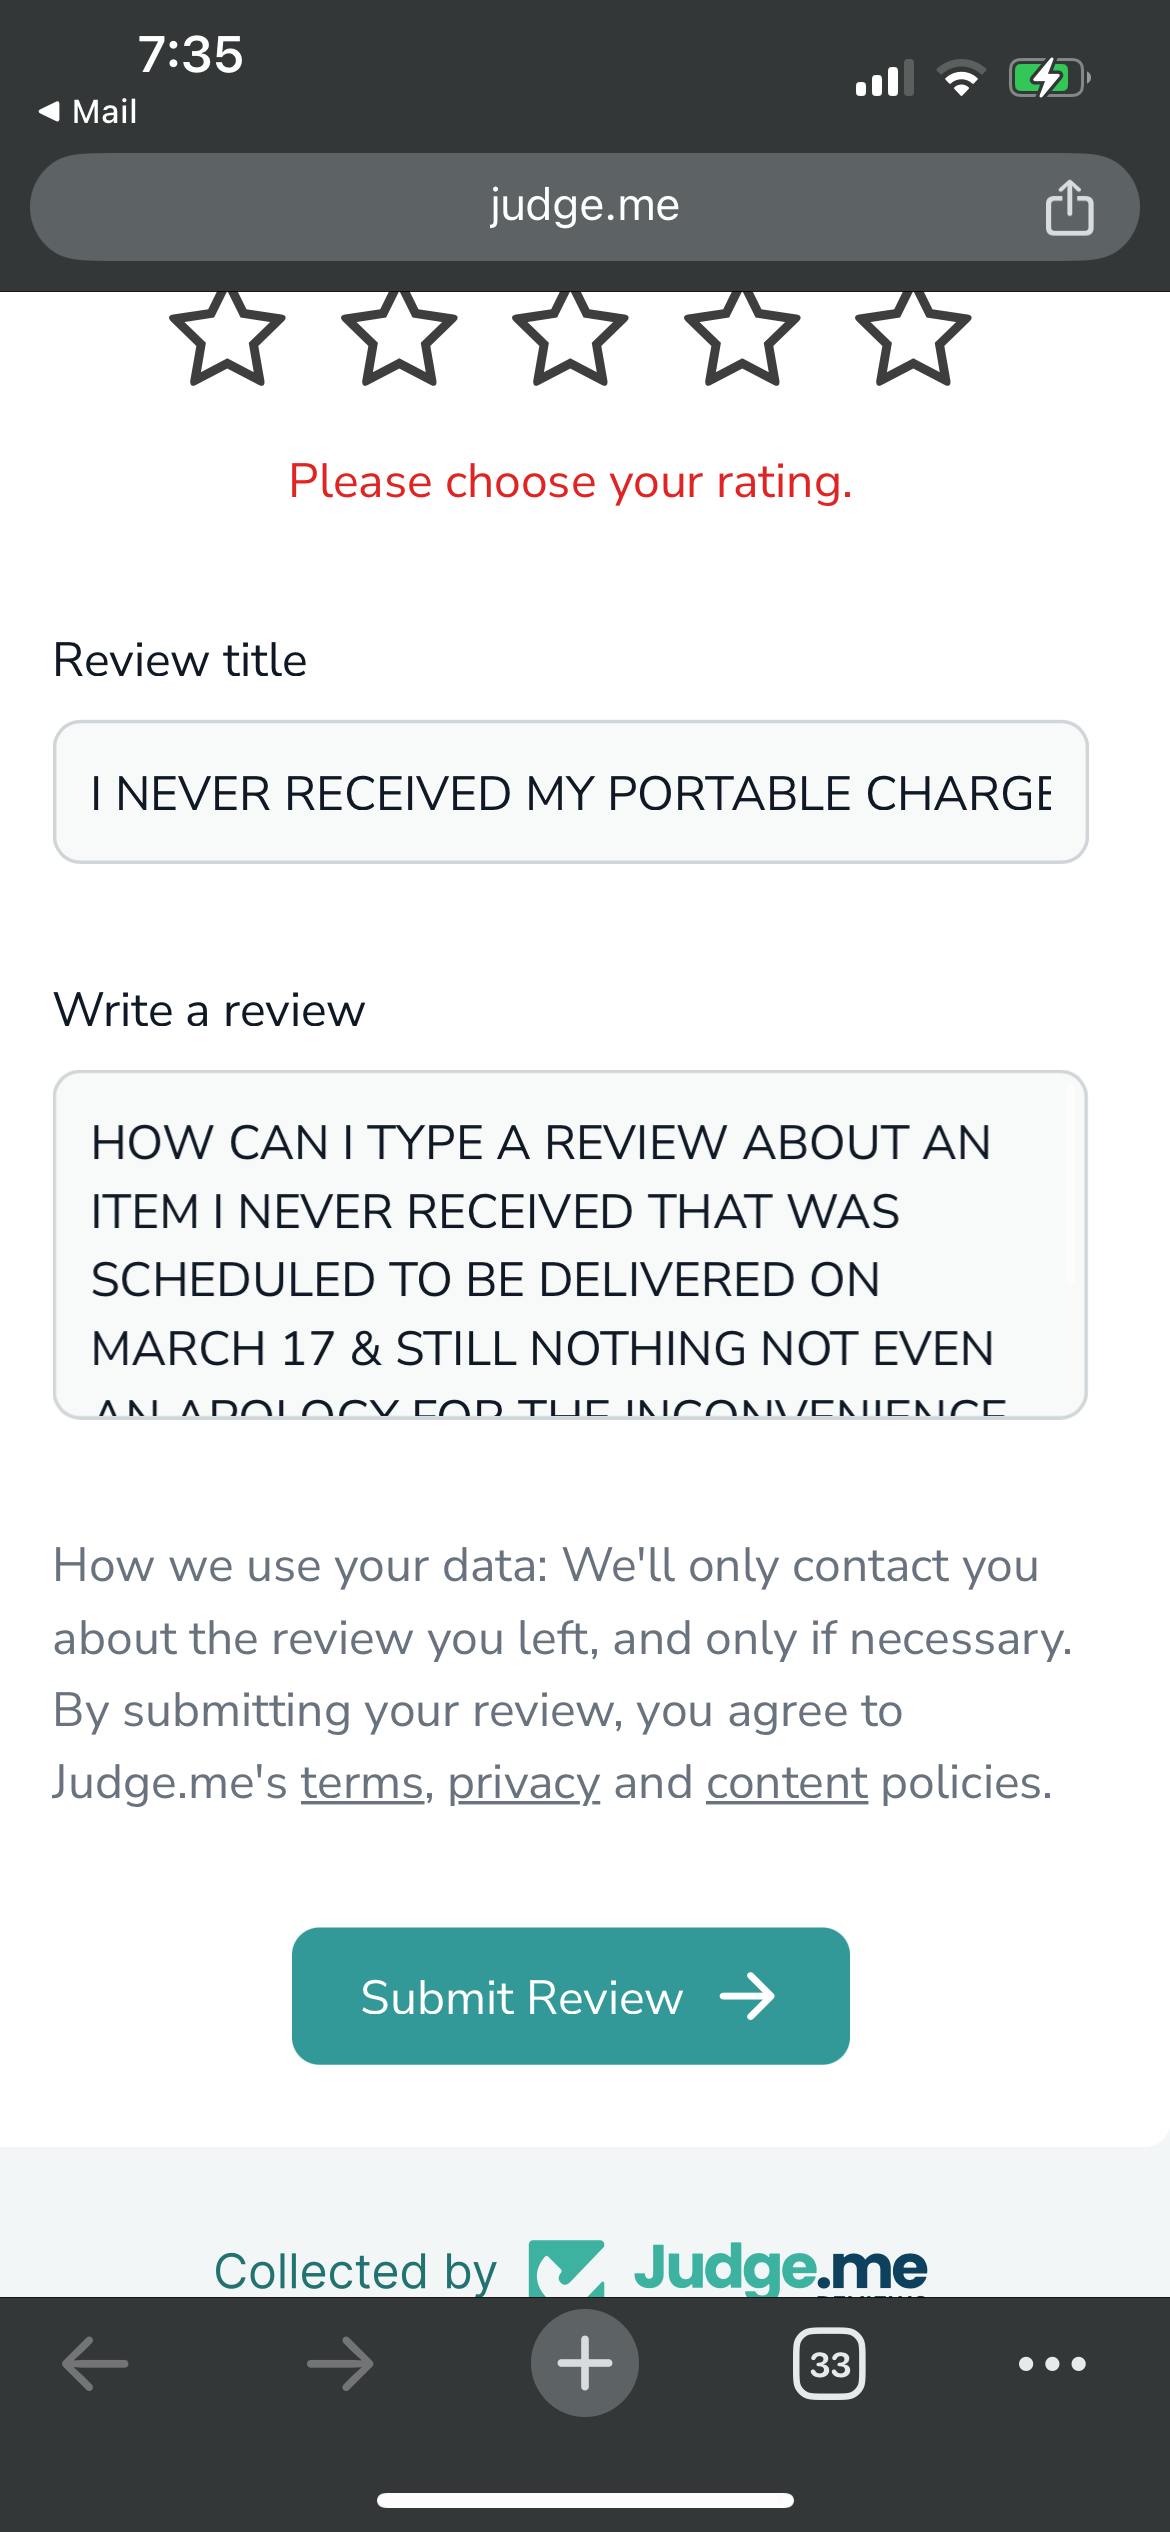The width and height of the screenshot is (1170, 2532).
Task: Open the privacy policy link
Action: (523, 1783)
